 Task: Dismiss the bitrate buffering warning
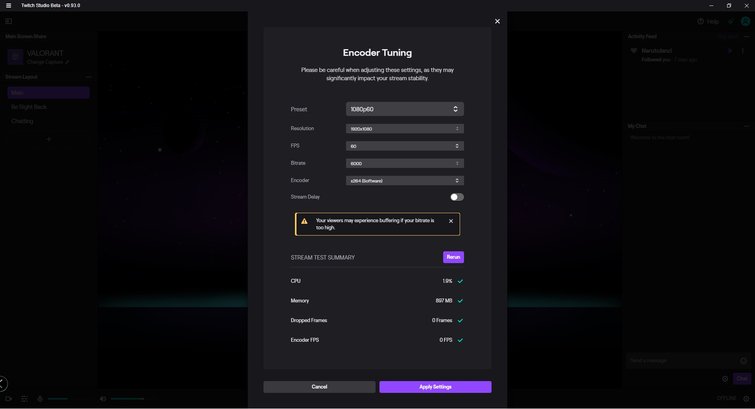click(451, 221)
